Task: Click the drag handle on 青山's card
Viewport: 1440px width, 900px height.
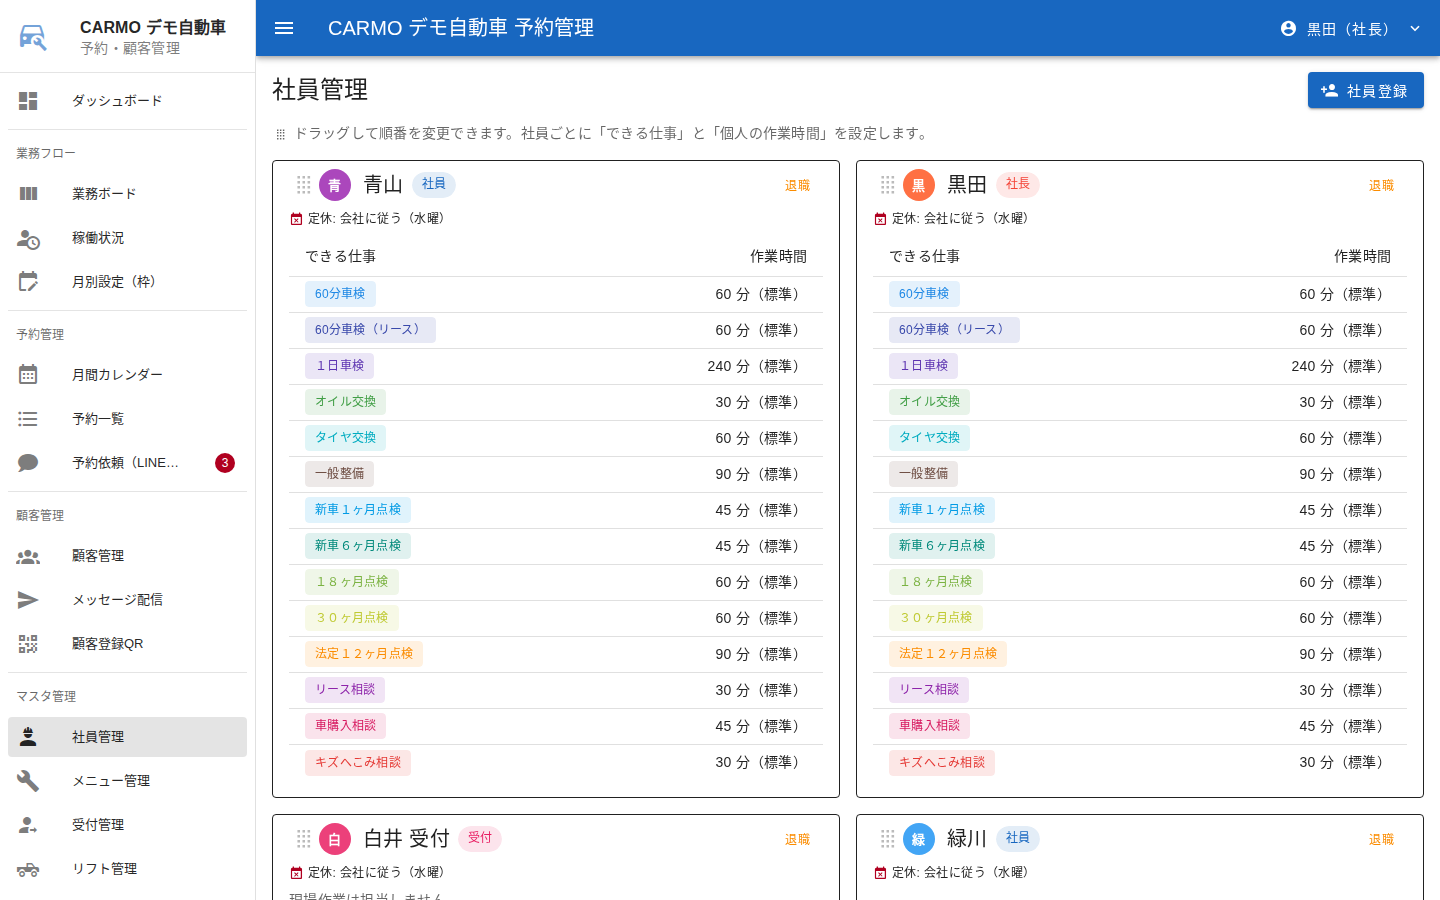Action: pos(304,185)
